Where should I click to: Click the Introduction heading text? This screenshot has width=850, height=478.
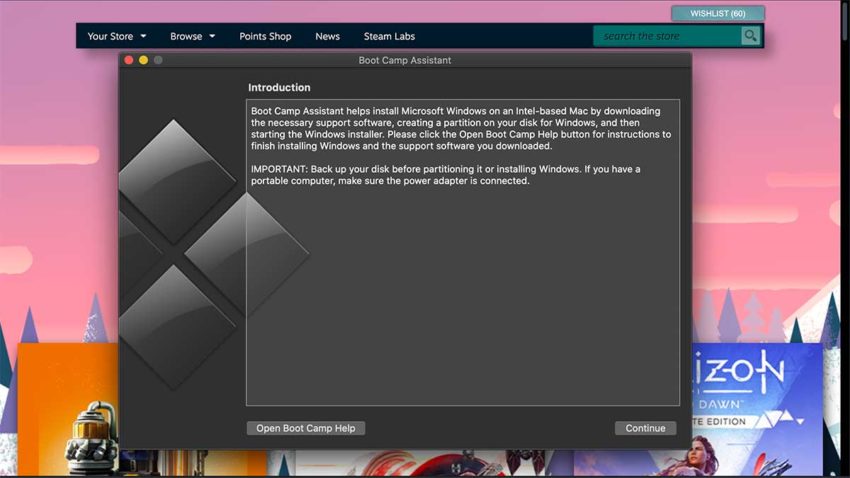[279, 88]
